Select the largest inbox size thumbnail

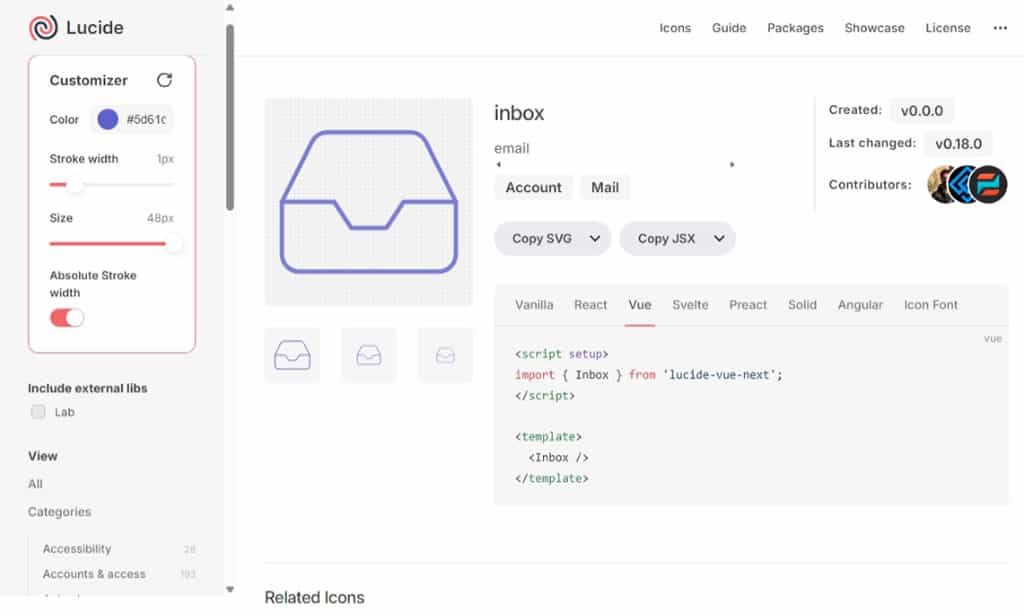pyautogui.click(x=292, y=355)
